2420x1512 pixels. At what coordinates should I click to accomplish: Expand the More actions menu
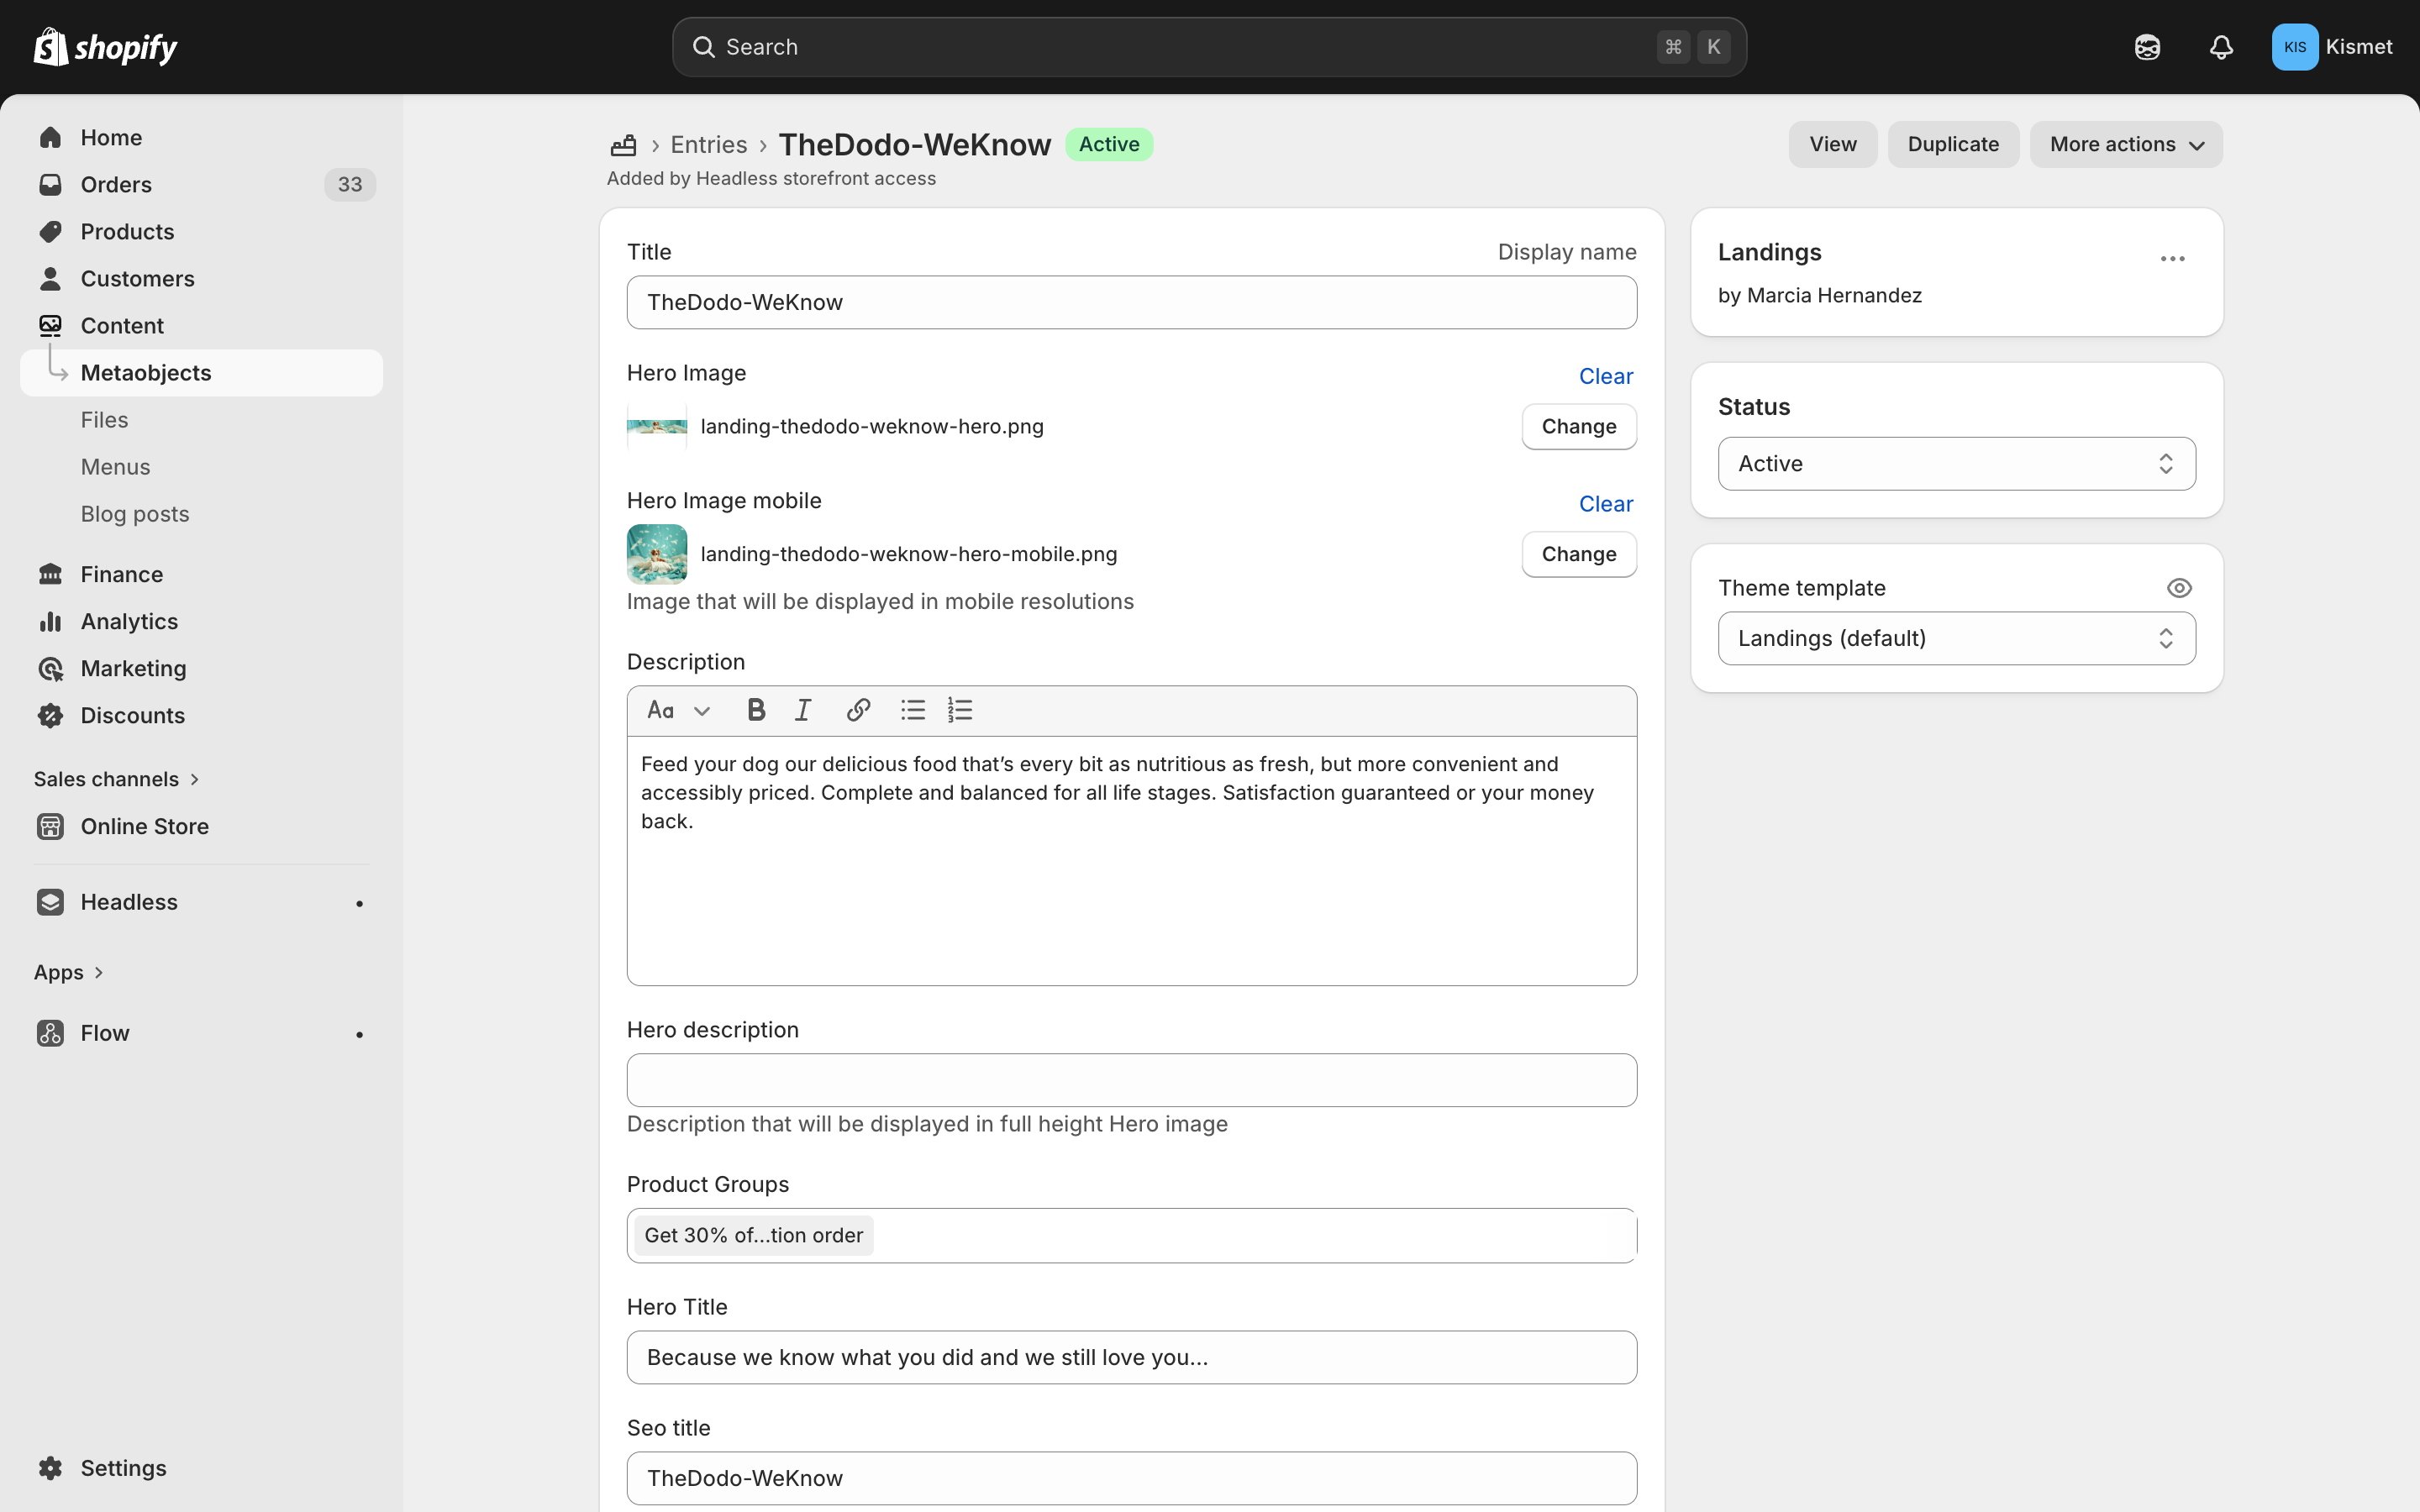point(2126,145)
